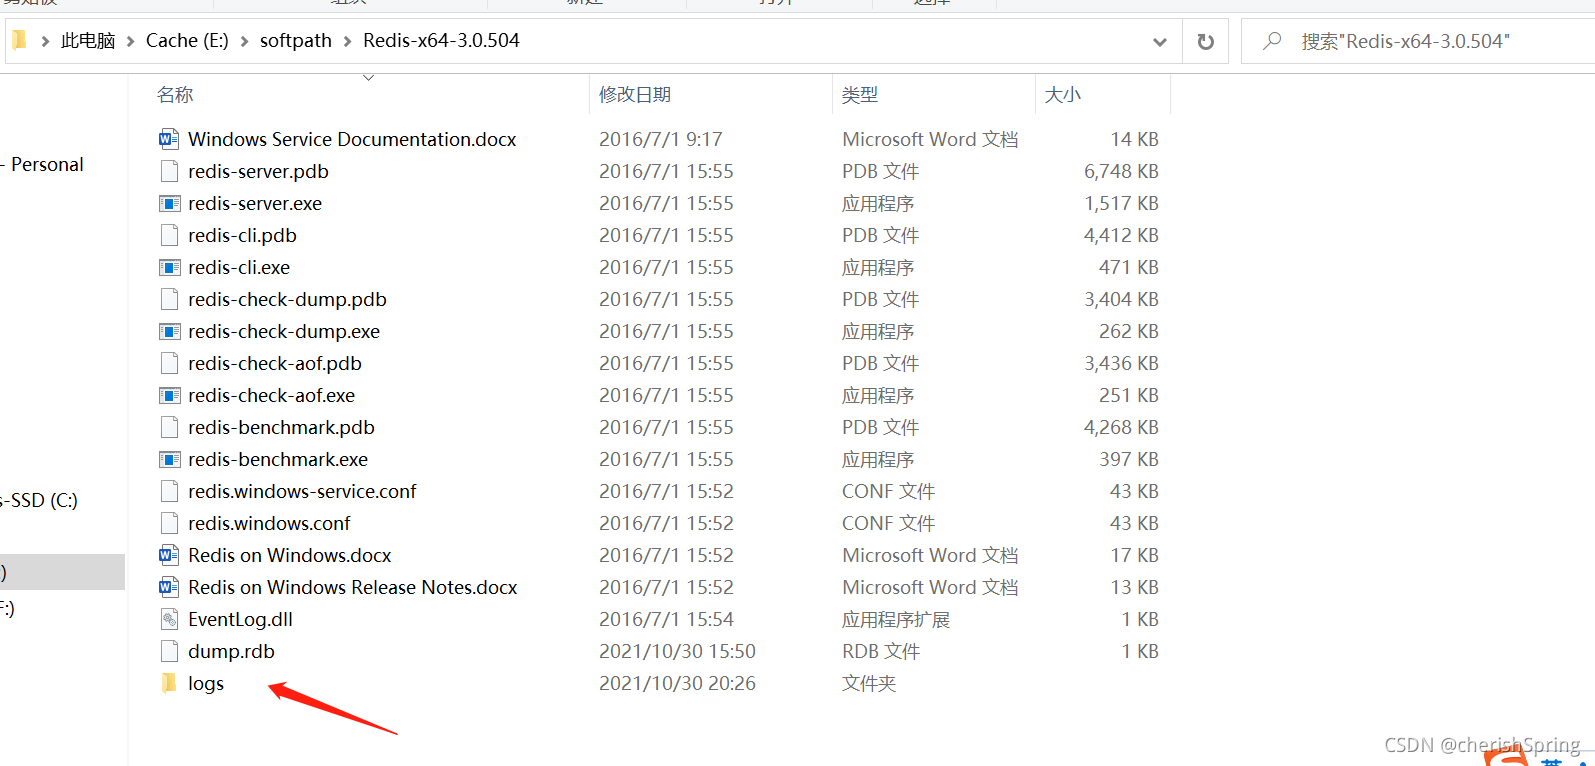Image resolution: width=1595 pixels, height=766 pixels.
Task: Select file name redis-check-aof.exe
Action: (x=271, y=395)
